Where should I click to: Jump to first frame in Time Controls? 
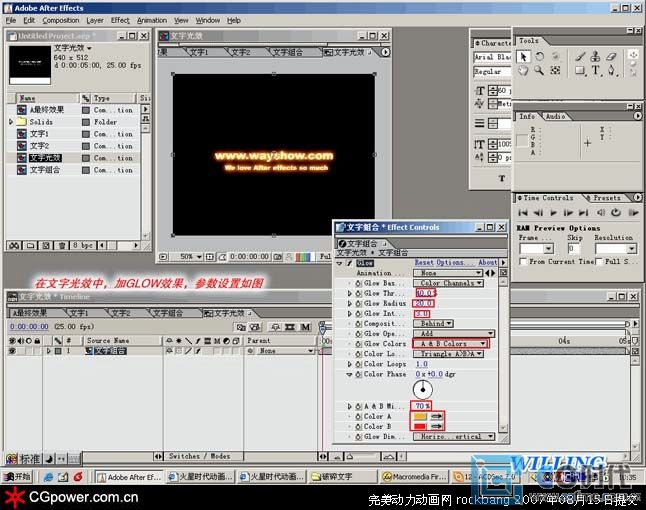click(523, 213)
